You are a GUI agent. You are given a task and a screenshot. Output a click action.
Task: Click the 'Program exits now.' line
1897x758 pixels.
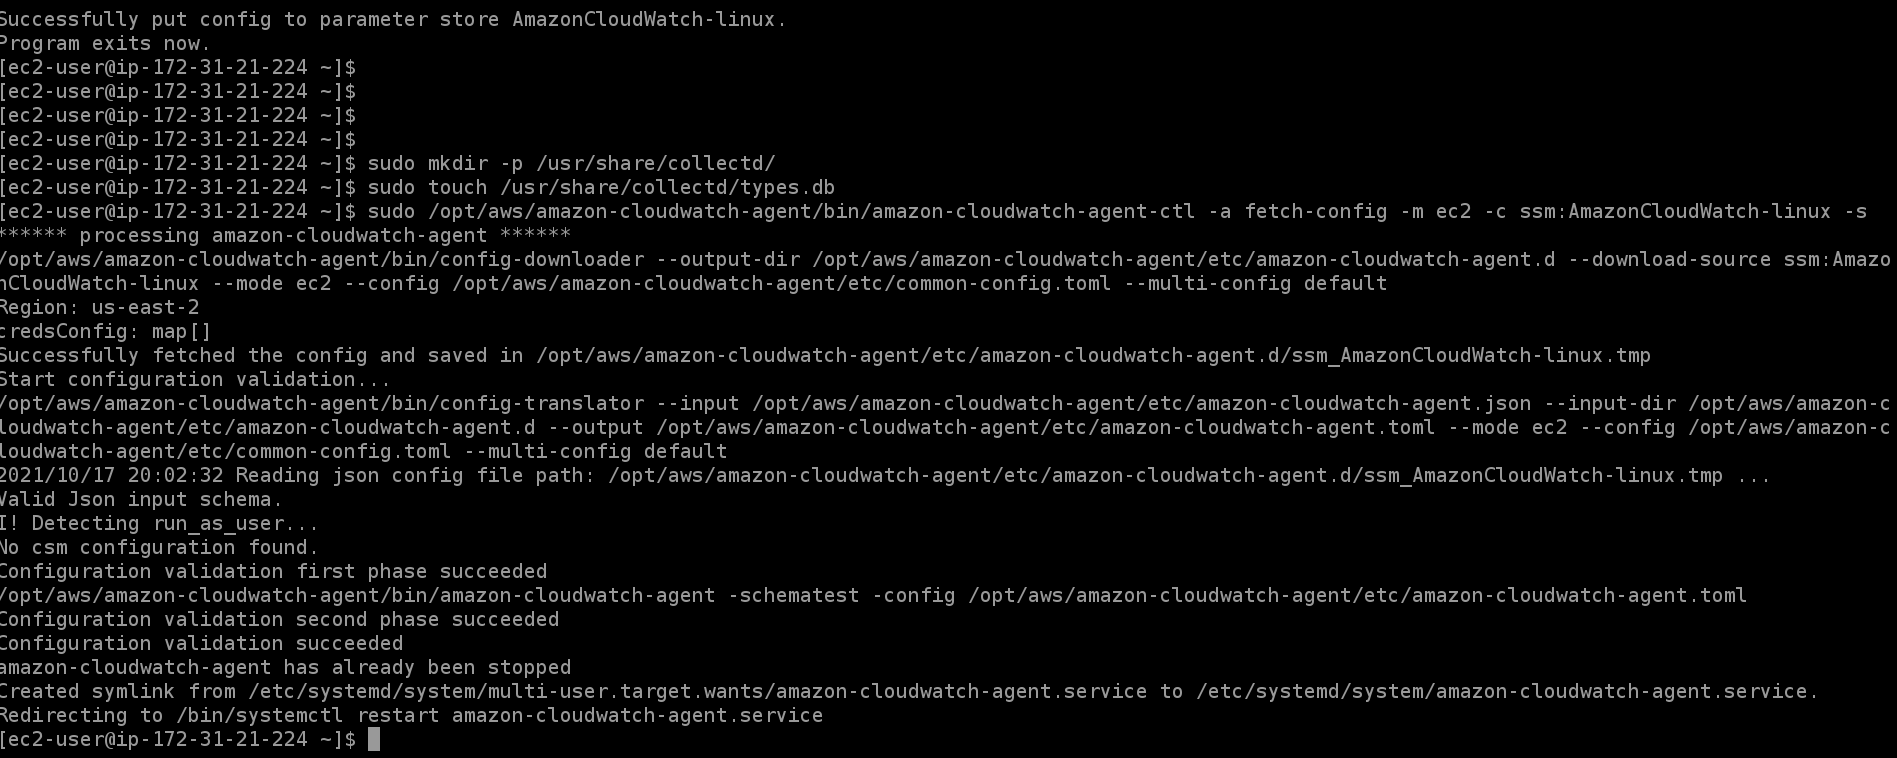click(x=105, y=43)
